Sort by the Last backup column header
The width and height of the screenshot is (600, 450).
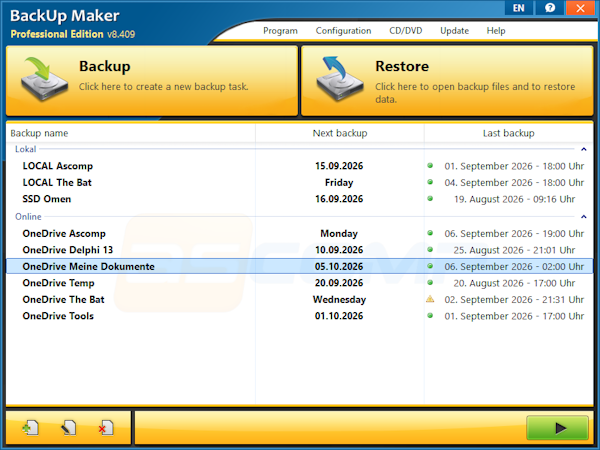coord(509,133)
